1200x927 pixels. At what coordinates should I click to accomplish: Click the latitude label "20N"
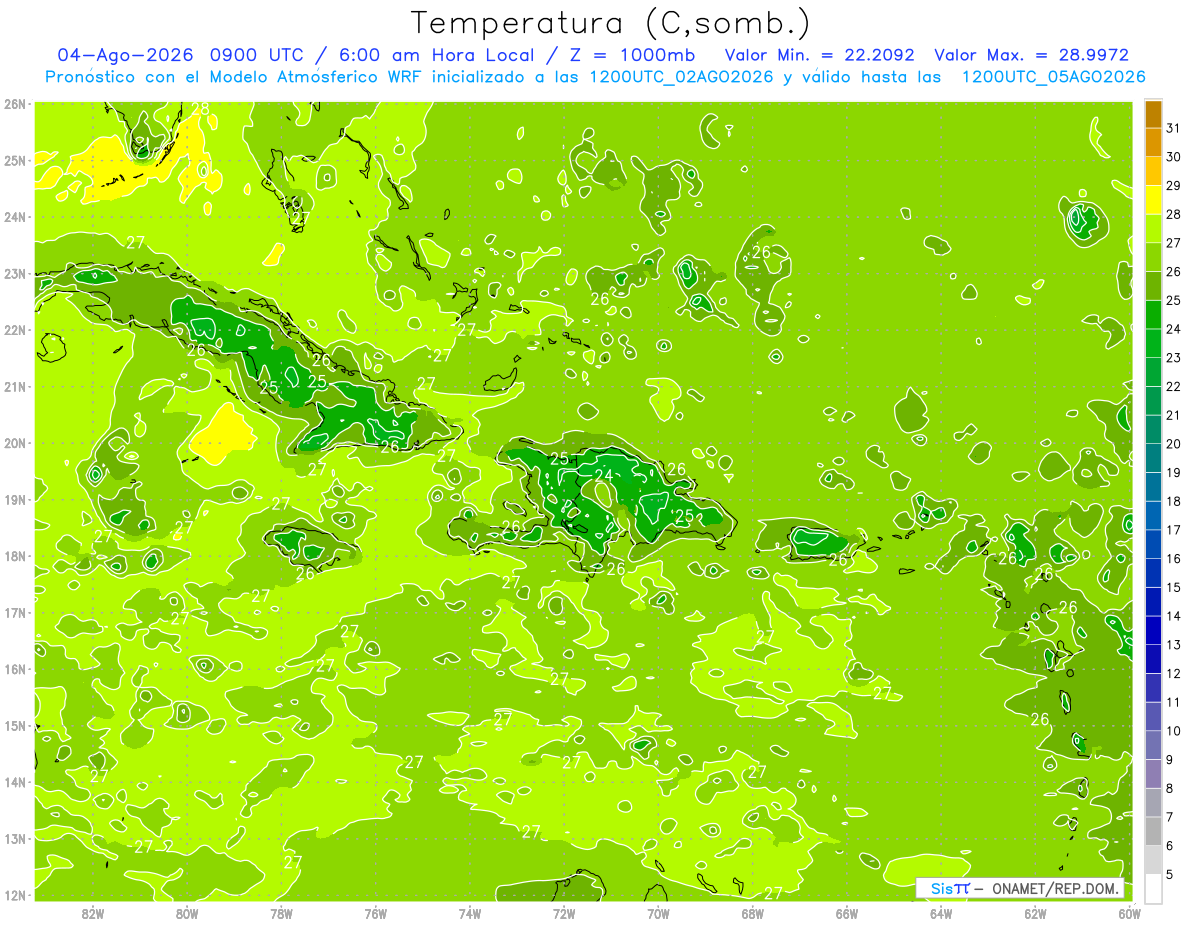16,443
